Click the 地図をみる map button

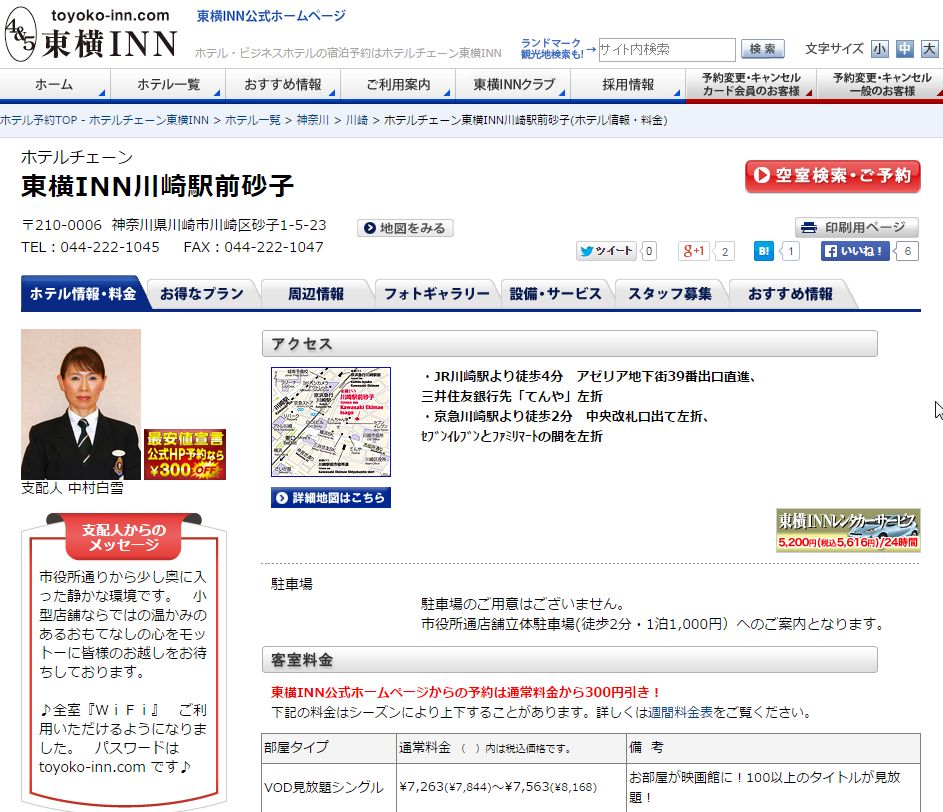pos(405,228)
